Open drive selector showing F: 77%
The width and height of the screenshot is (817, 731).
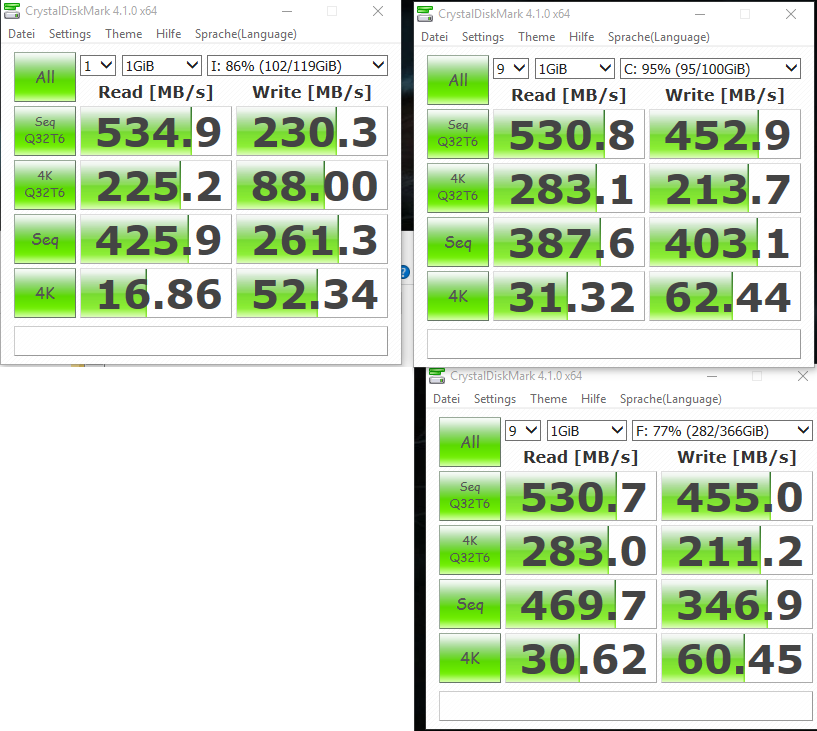[x=722, y=431]
